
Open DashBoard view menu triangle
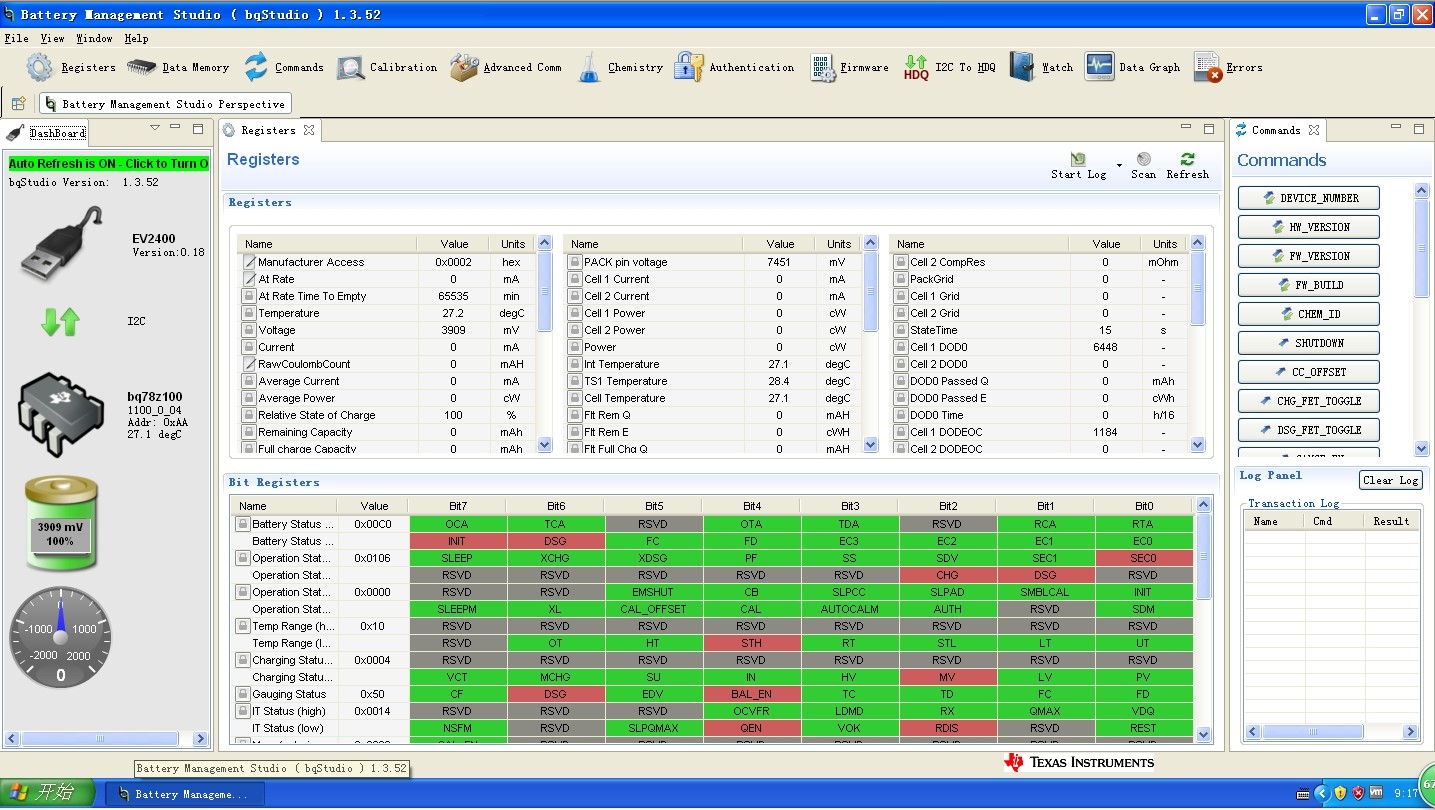click(155, 128)
